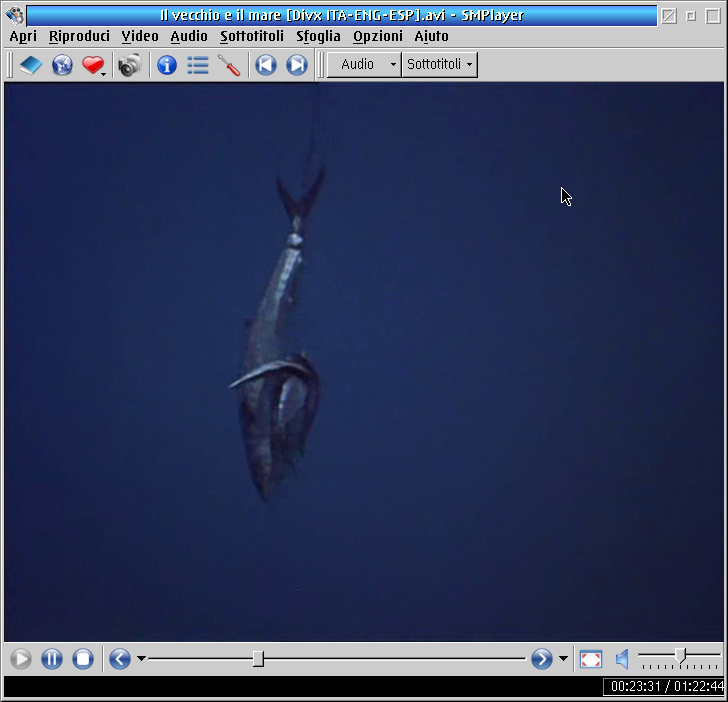728x702 pixels.
Task: Expand the Audio track dropdown
Action: (x=364, y=65)
